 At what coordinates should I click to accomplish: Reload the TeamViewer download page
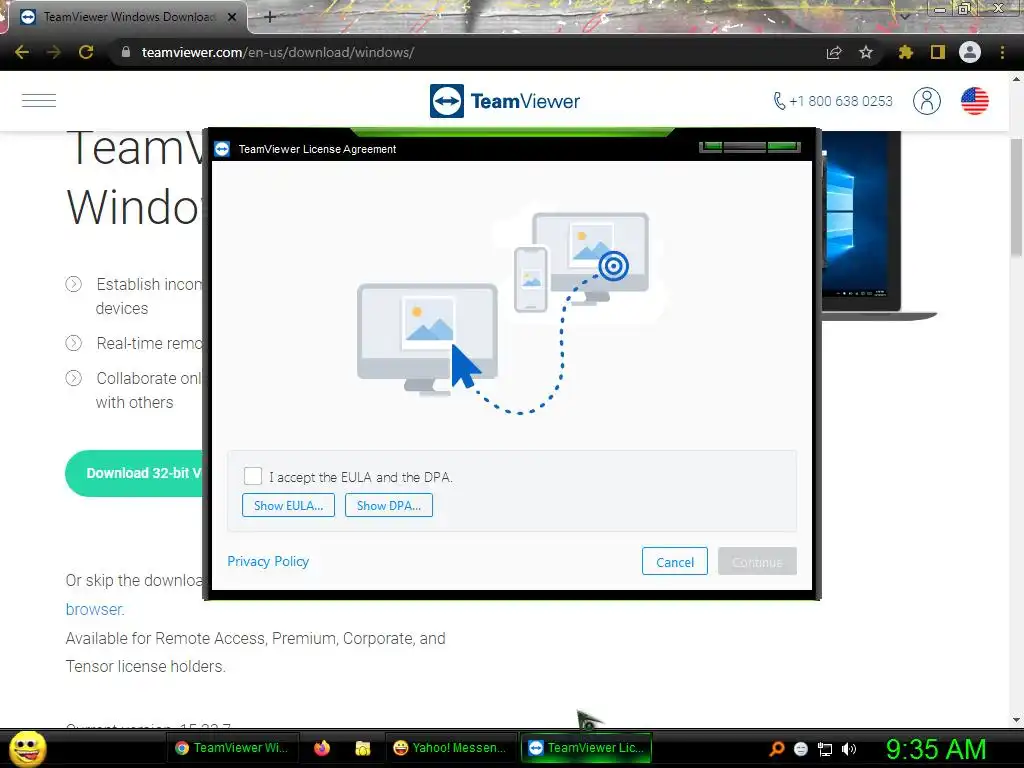86,52
